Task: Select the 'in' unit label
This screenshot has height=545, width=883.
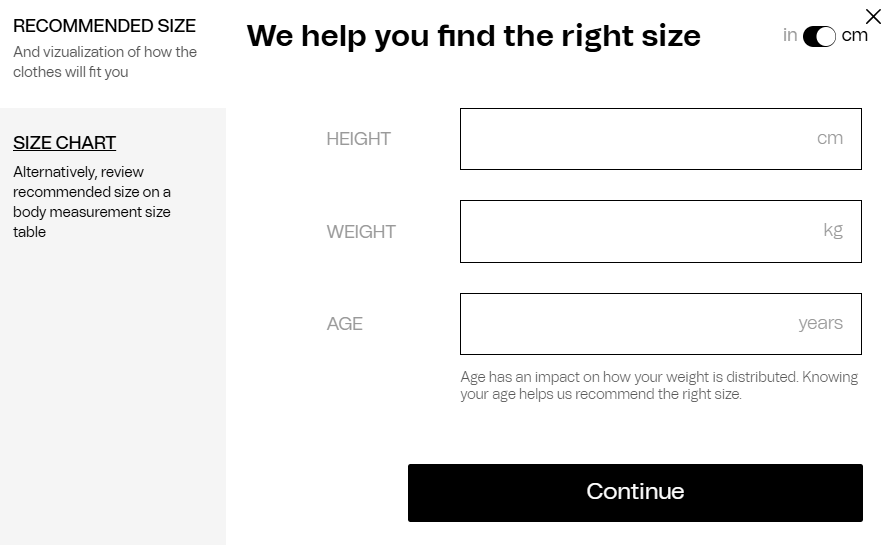Action: point(790,36)
